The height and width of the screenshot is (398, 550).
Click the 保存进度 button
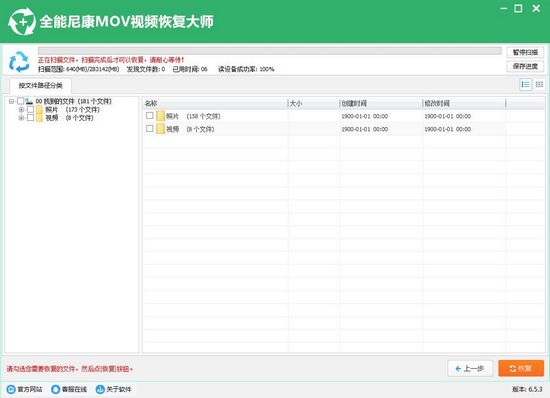click(525, 66)
